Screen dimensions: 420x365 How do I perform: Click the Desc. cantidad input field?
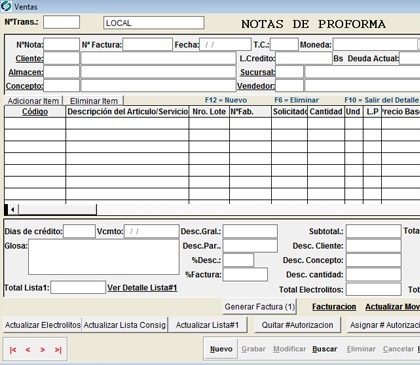[373, 275]
